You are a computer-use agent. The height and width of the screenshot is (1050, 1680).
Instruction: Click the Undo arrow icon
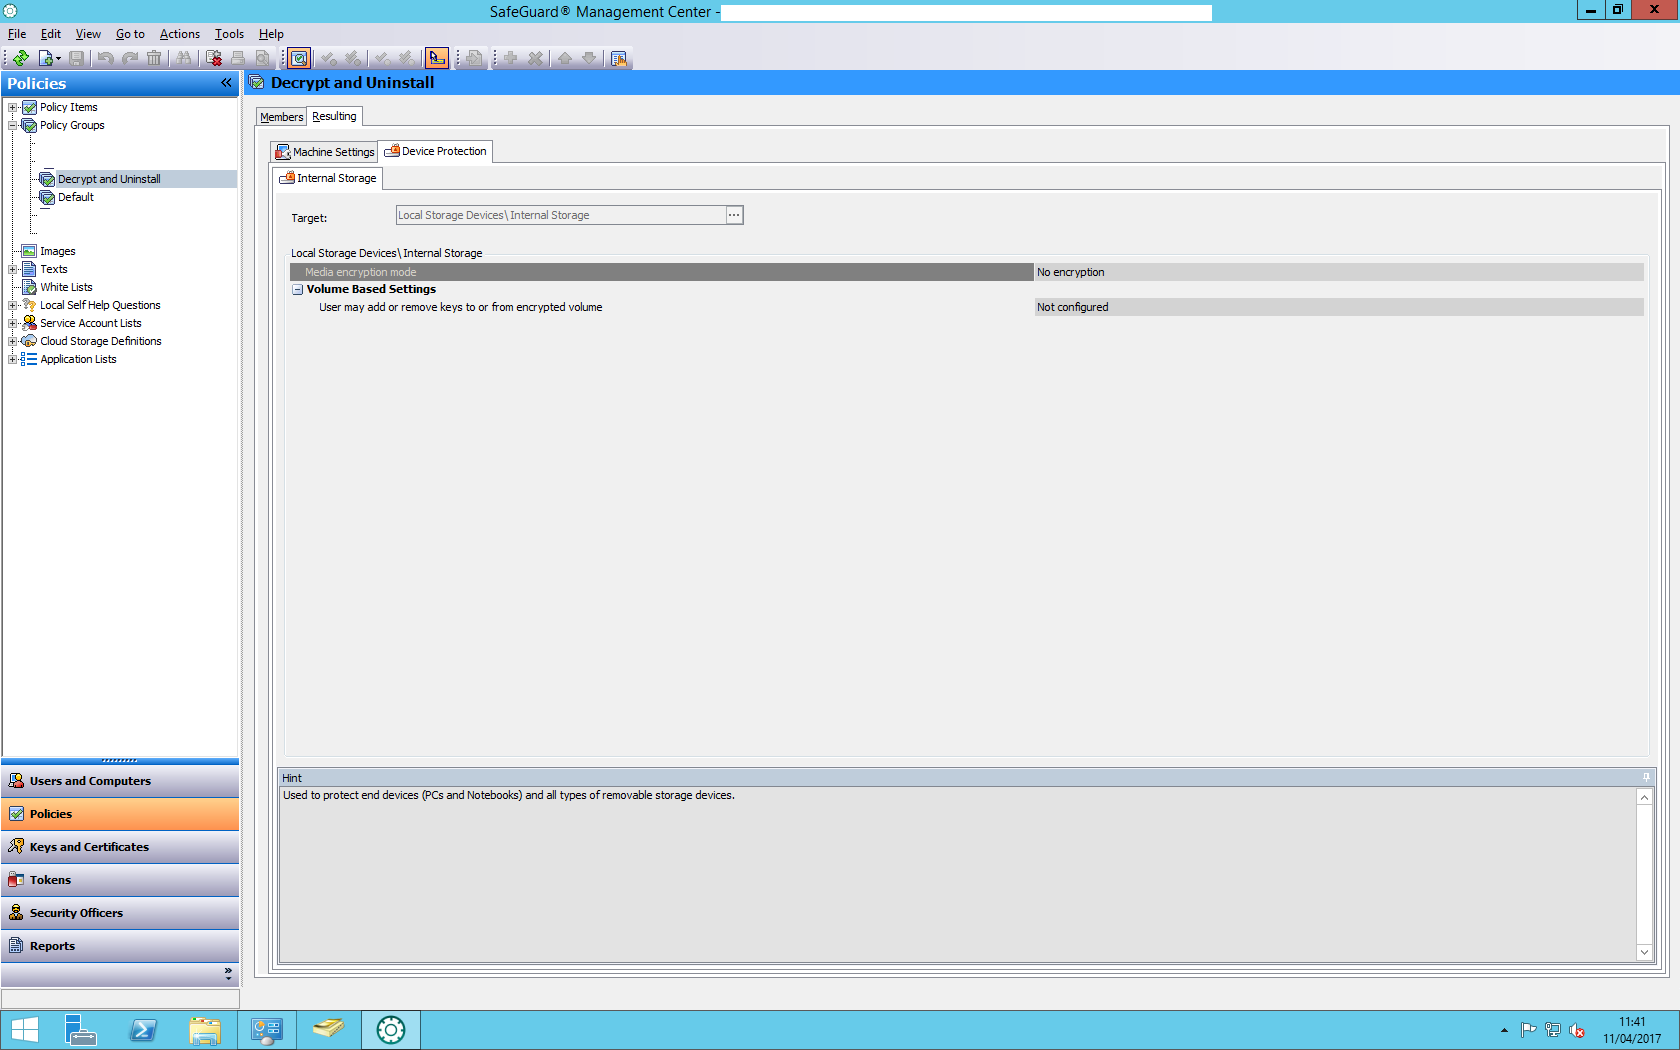pyautogui.click(x=105, y=58)
